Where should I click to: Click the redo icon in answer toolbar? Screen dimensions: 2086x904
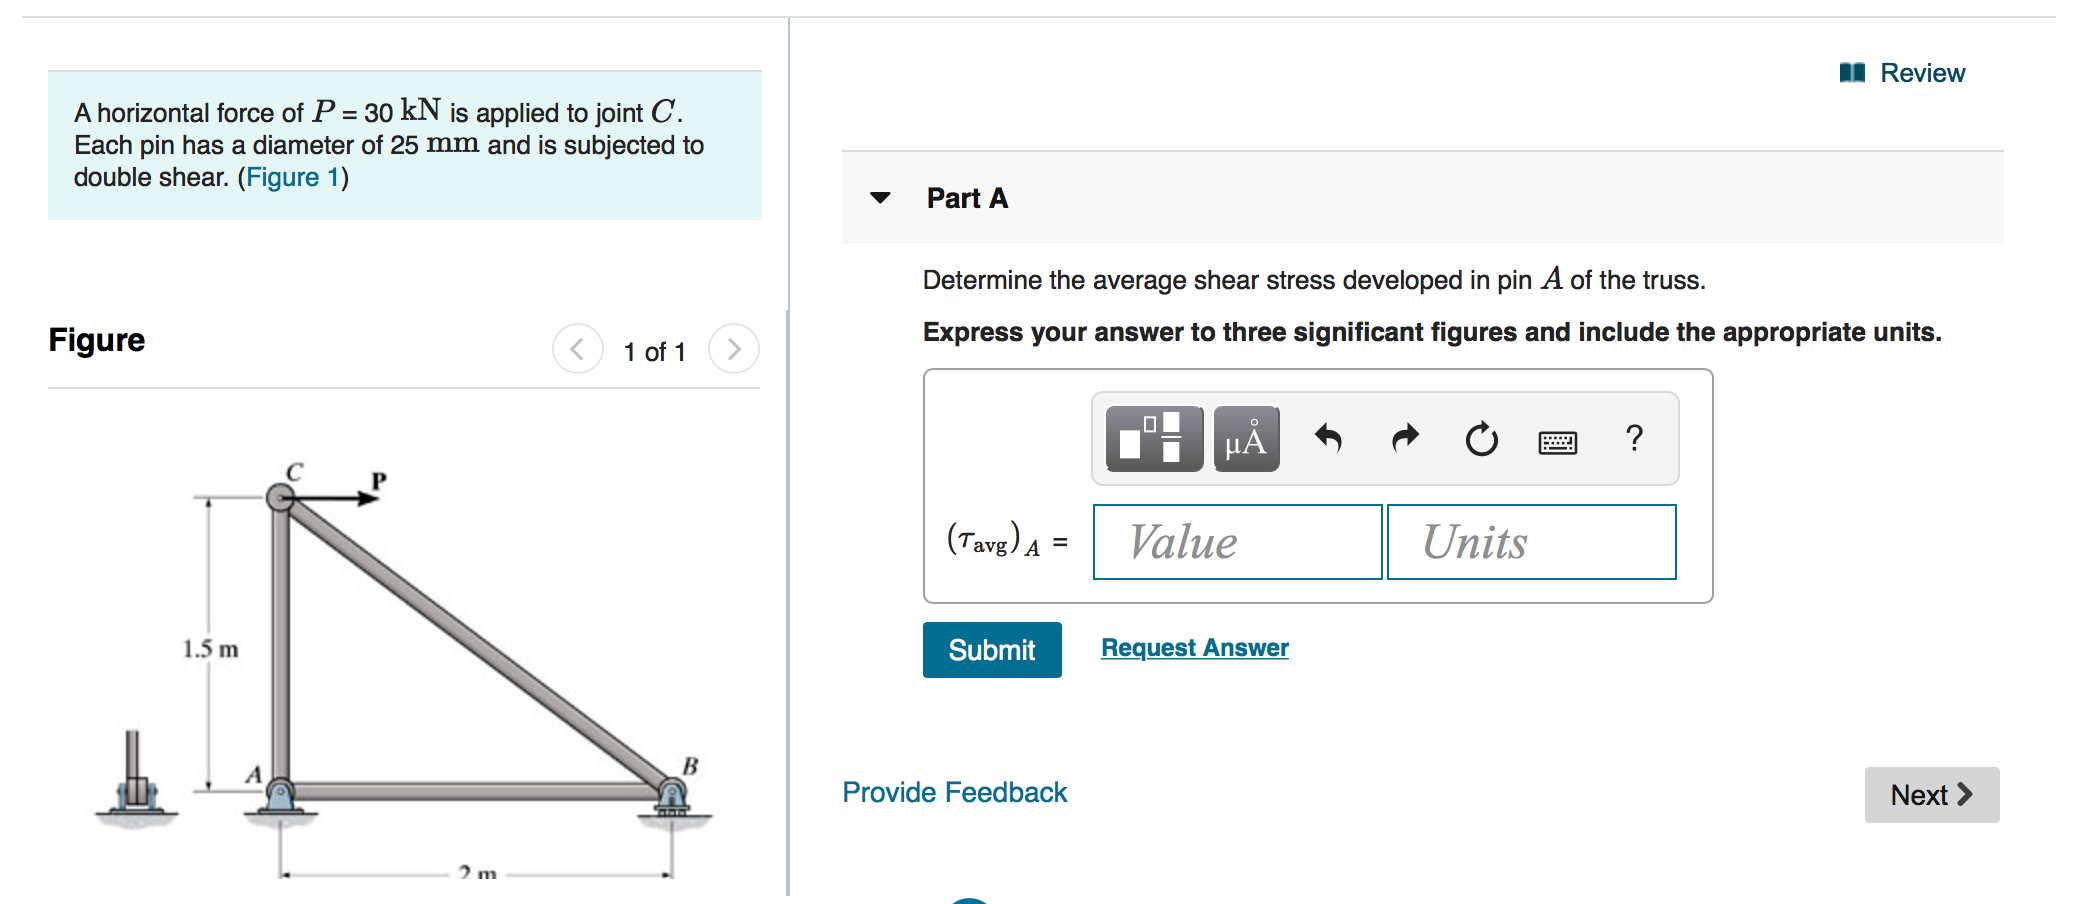1404,438
